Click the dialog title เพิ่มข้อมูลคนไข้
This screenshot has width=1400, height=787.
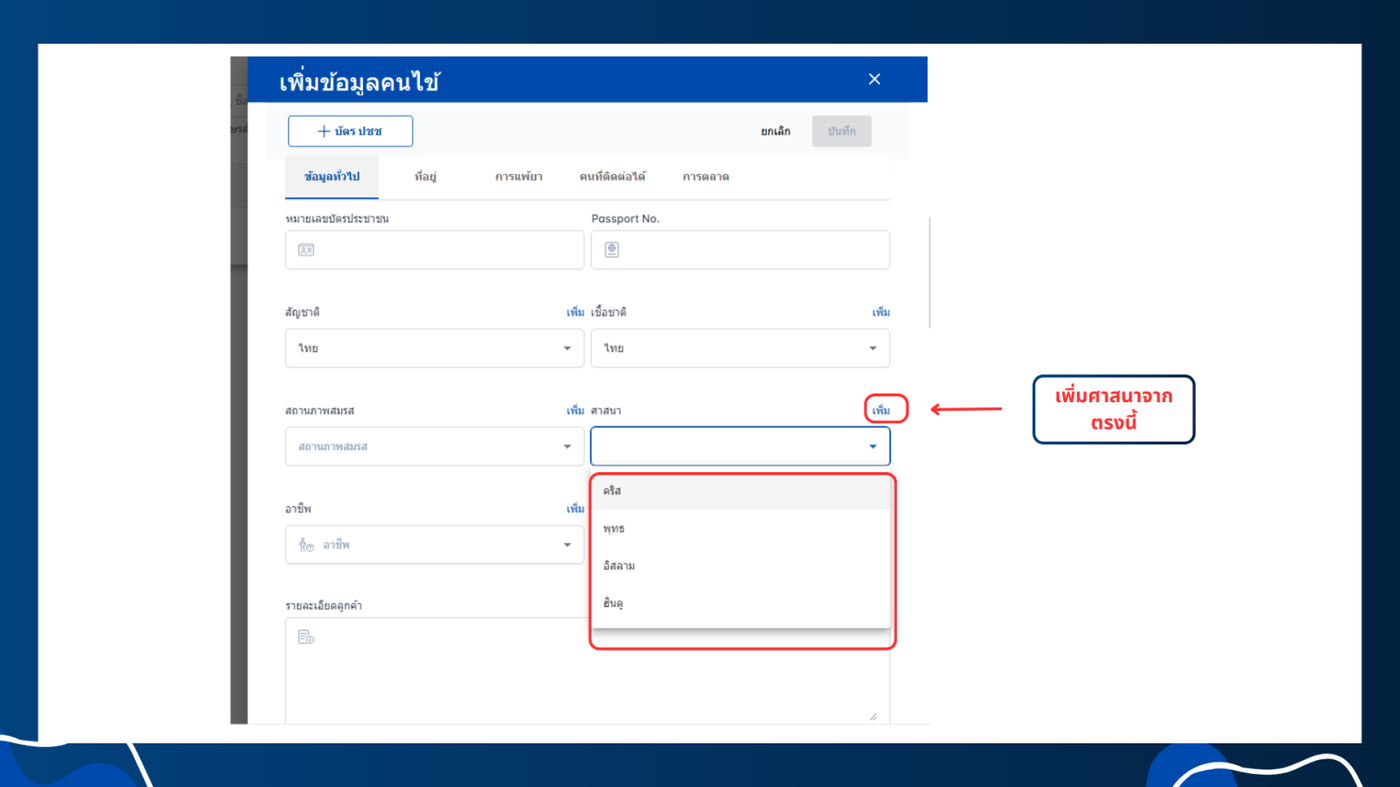pos(358,81)
